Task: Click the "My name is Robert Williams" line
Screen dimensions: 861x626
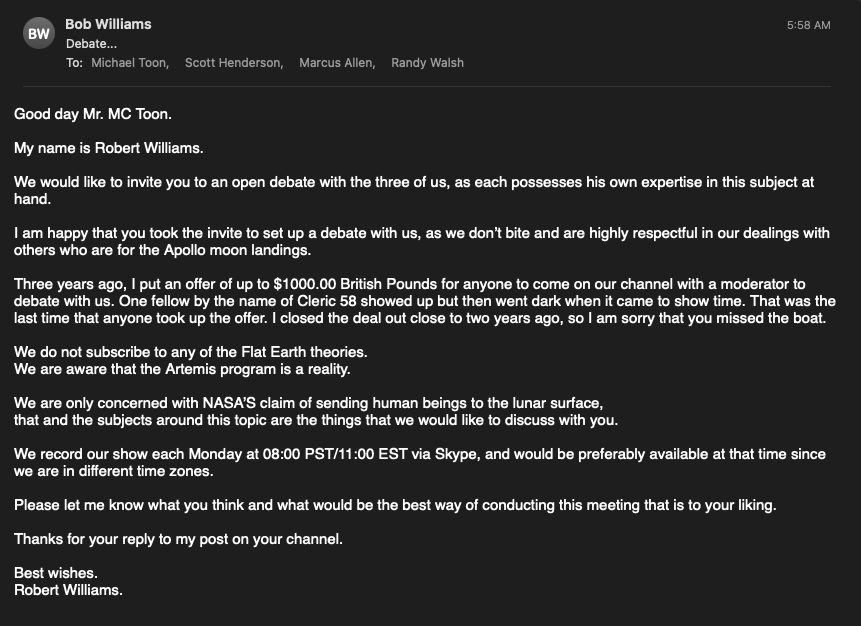Action: pyautogui.click(x=109, y=148)
